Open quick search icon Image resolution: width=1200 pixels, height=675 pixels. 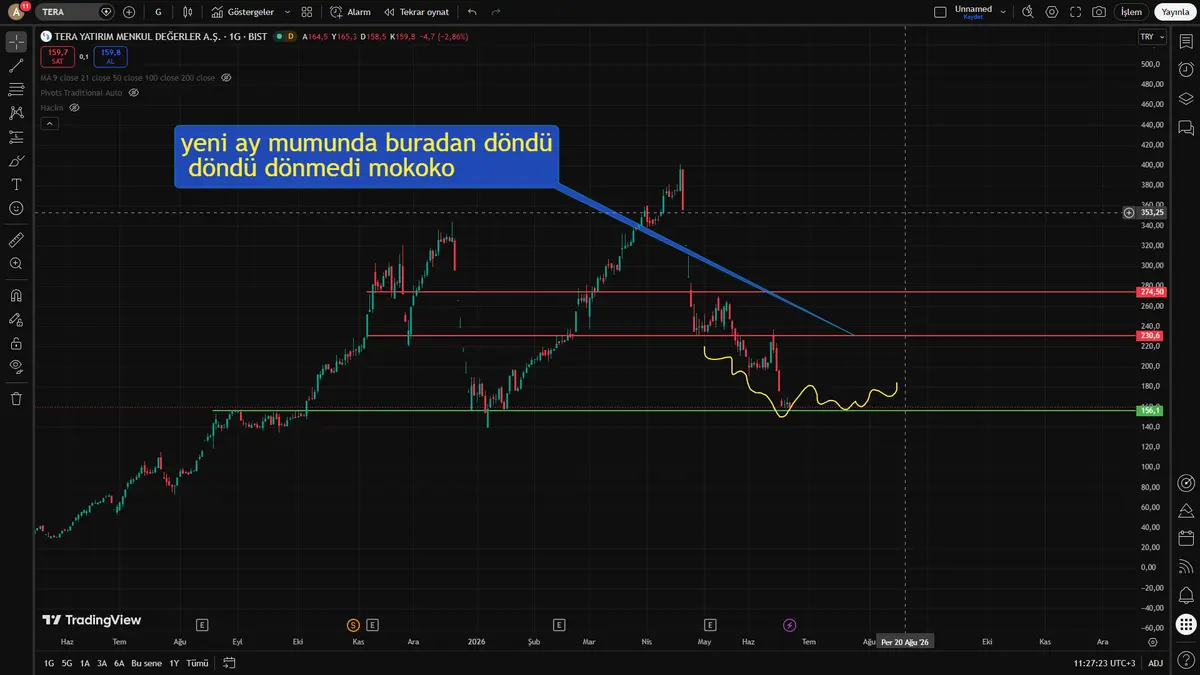click(x=1028, y=12)
